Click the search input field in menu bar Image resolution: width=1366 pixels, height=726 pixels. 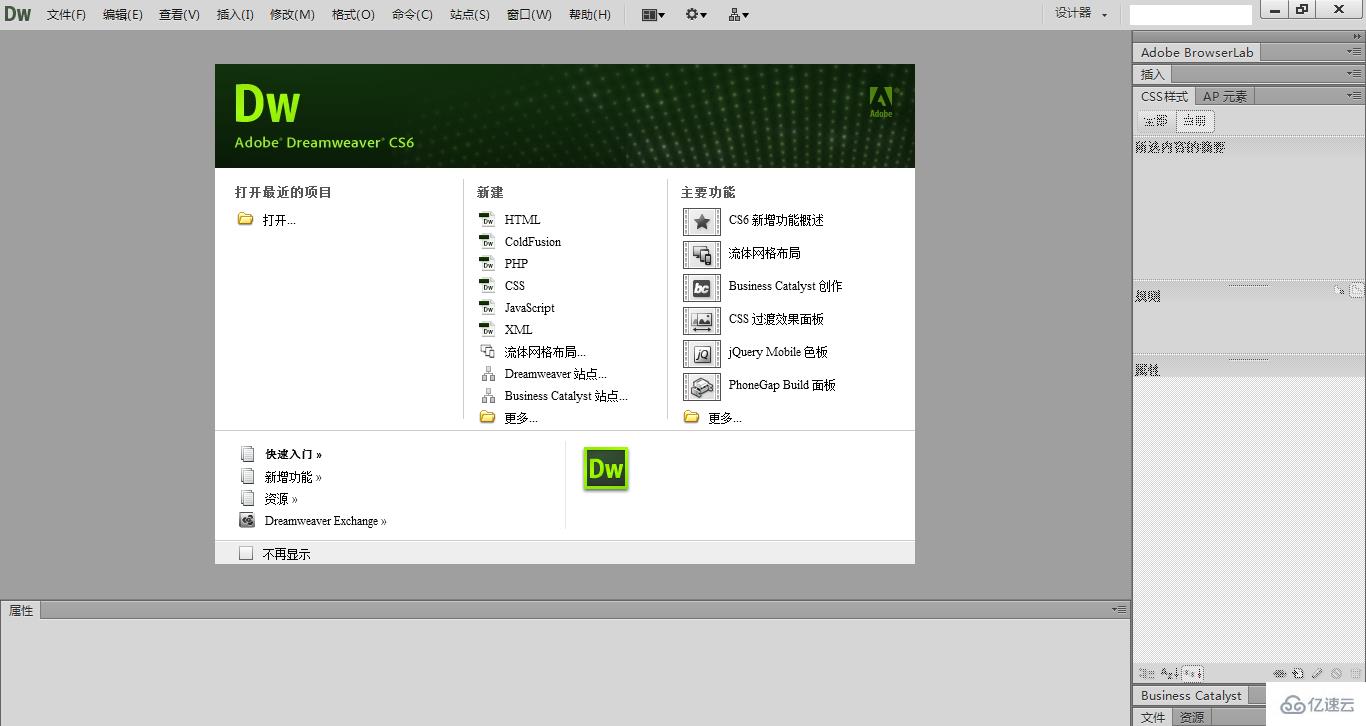[1190, 14]
